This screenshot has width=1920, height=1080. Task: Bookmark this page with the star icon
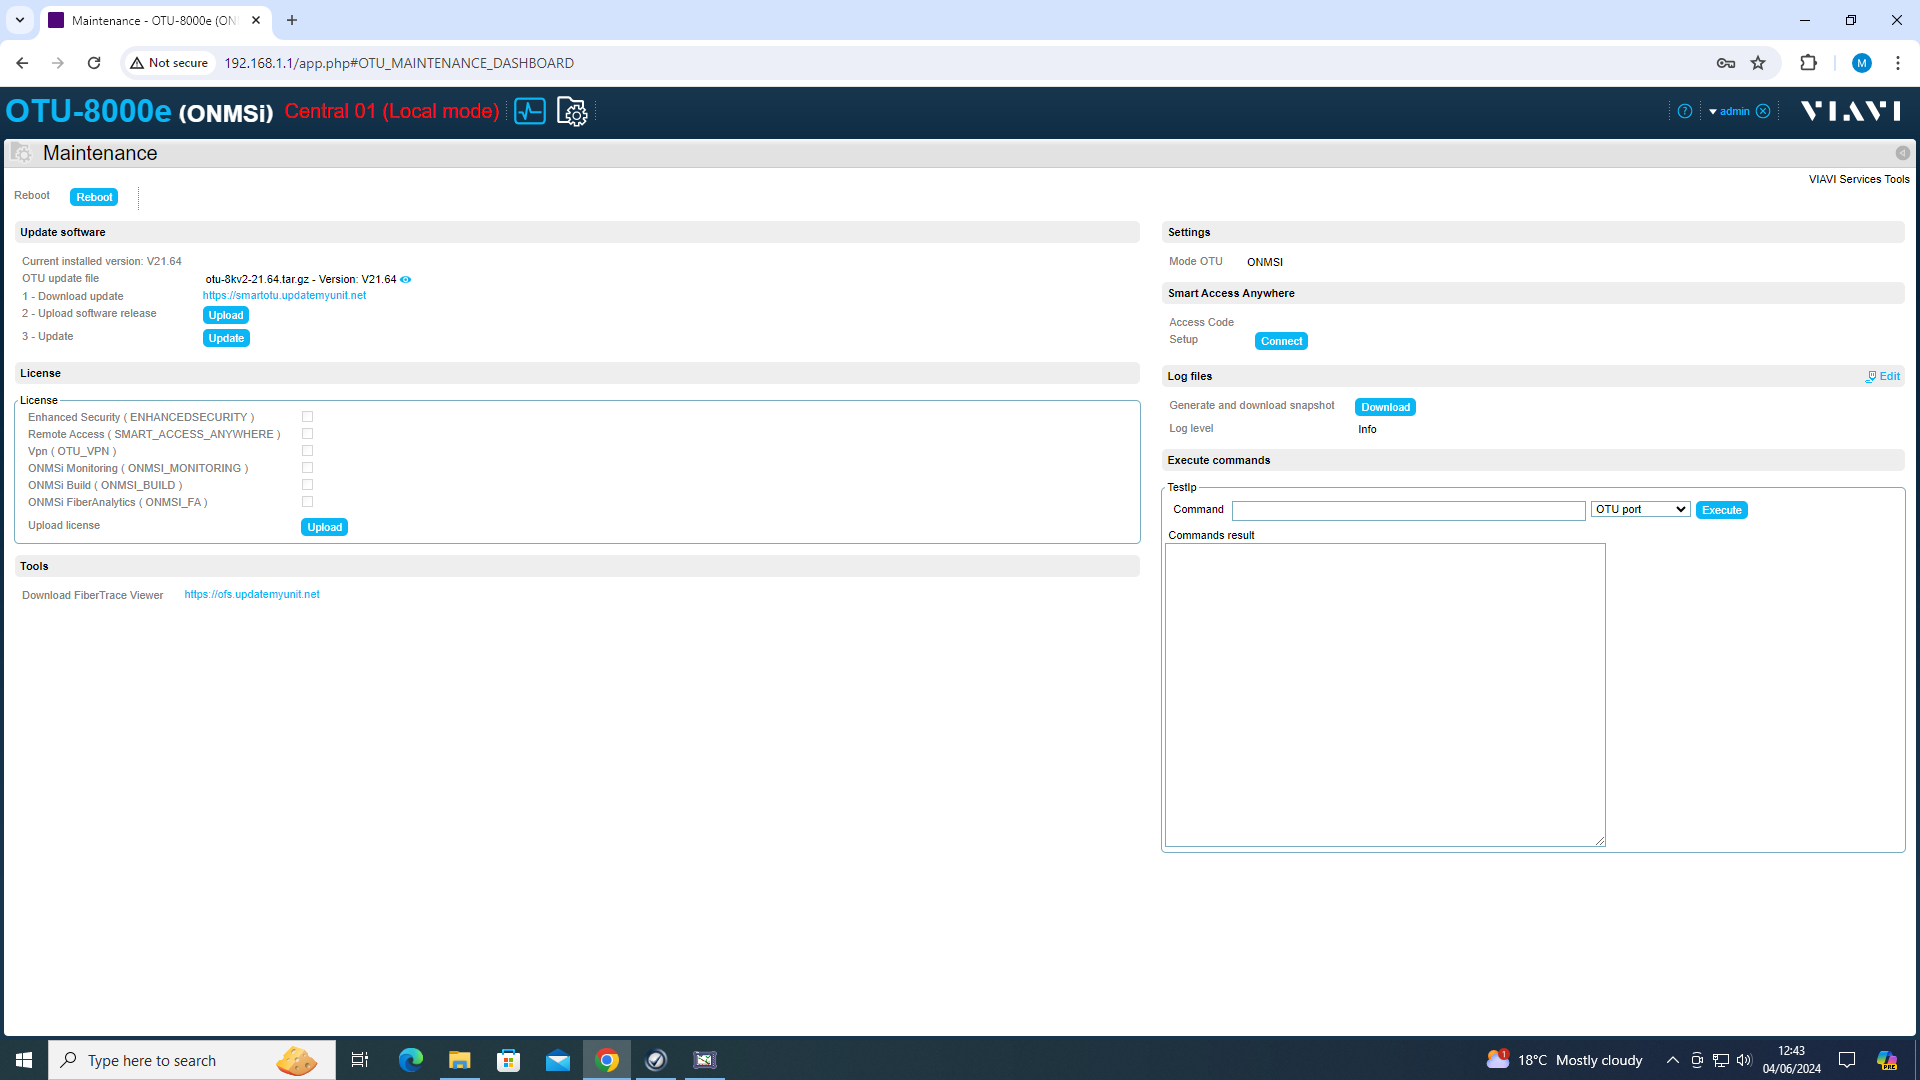[1758, 63]
